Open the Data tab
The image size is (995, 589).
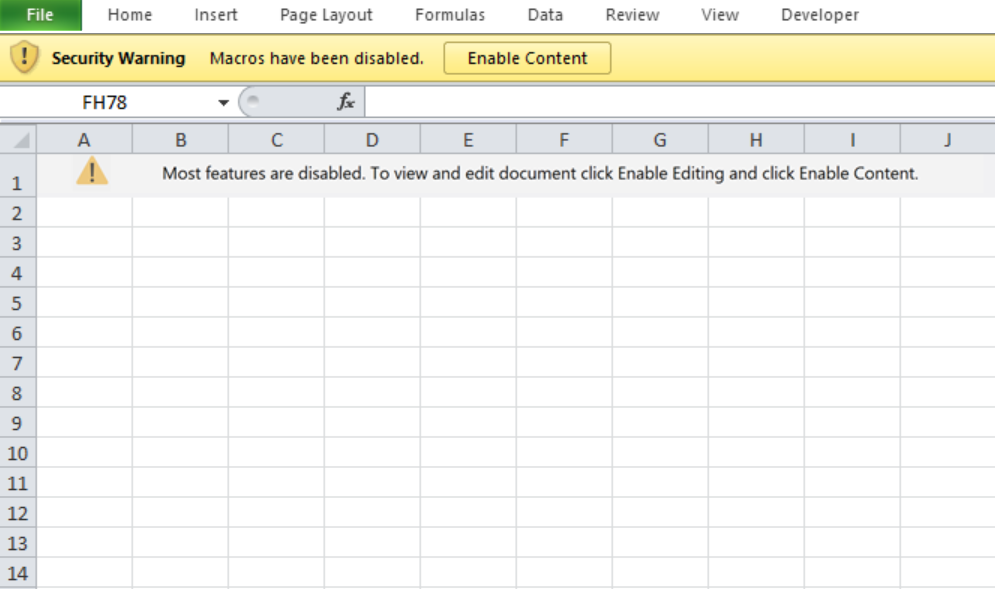pos(545,15)
